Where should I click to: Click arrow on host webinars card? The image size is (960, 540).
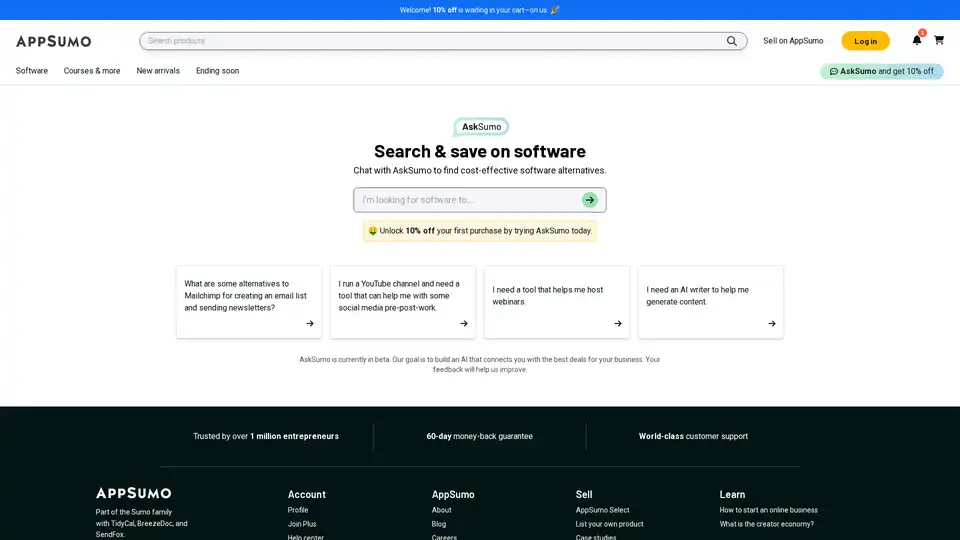tap(618, 323)
